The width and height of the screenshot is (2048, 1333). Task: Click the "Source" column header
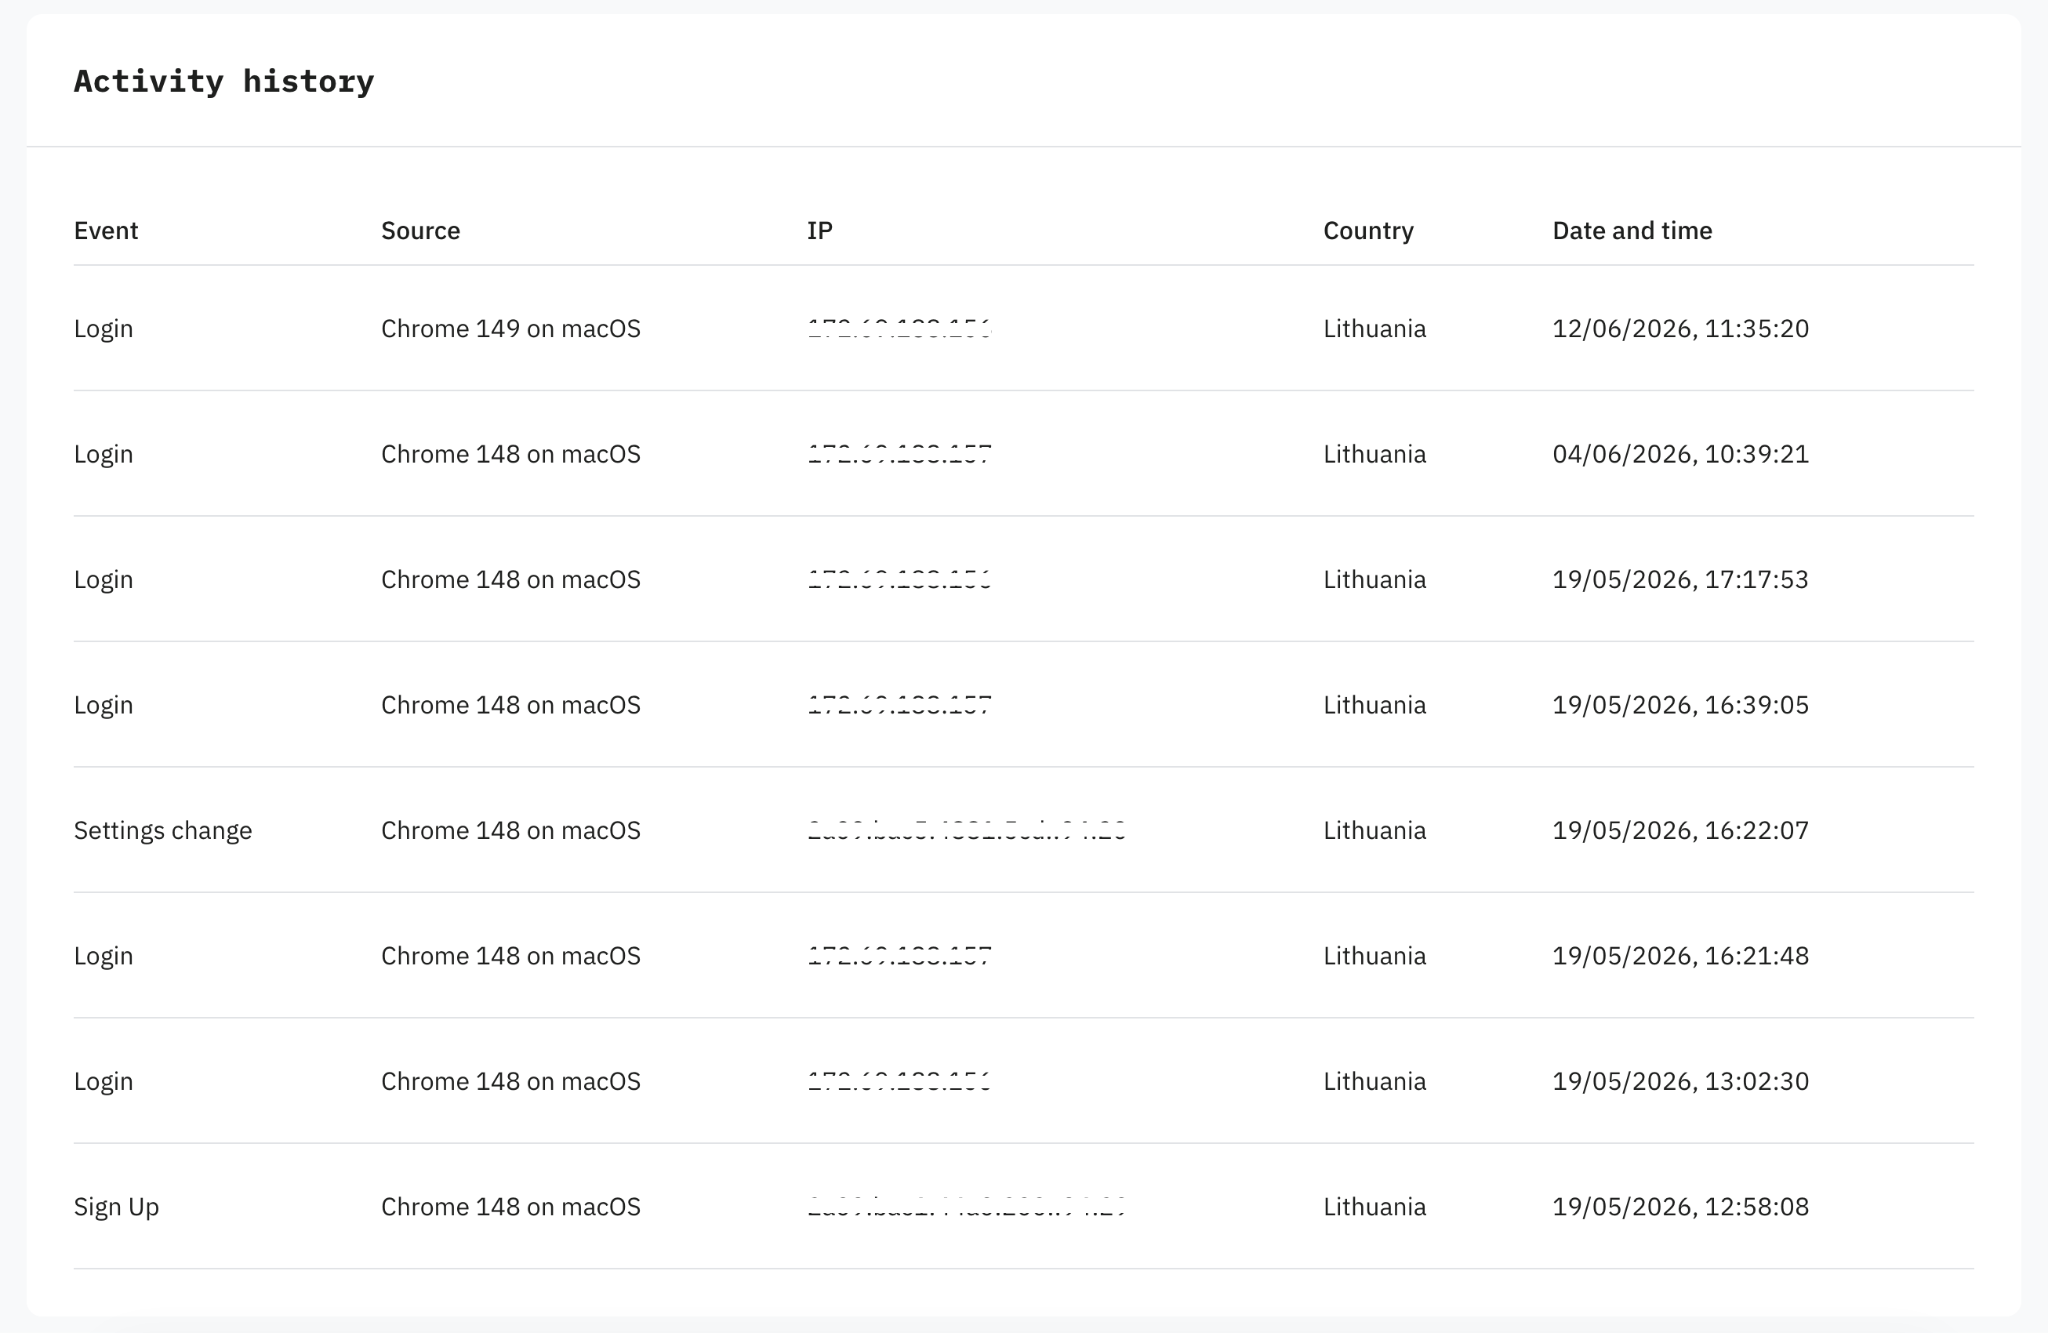421,231
